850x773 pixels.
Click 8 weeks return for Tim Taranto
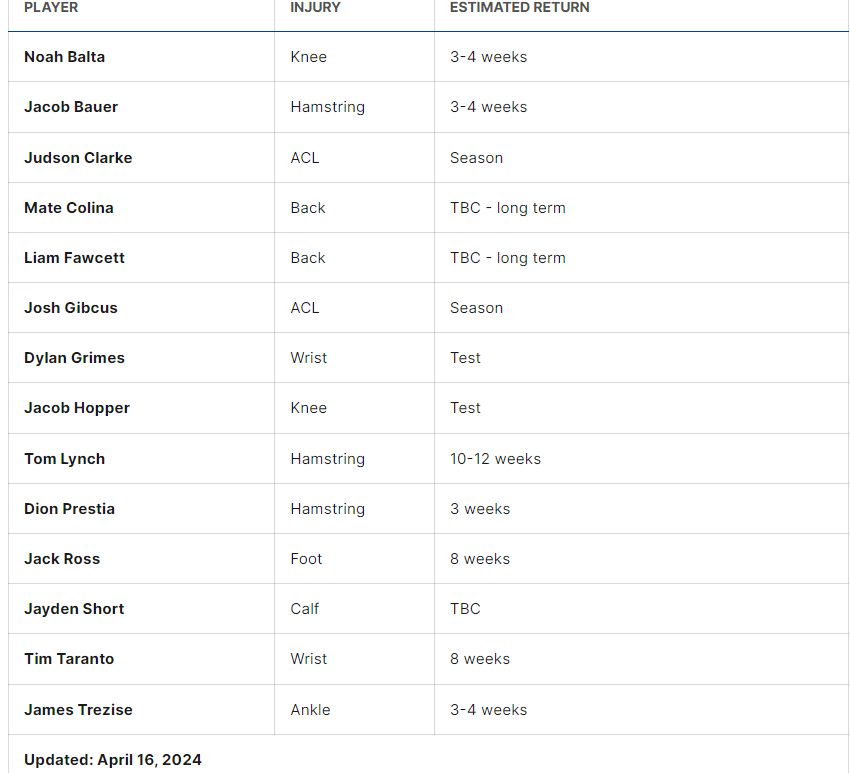[x=480, y=659]
